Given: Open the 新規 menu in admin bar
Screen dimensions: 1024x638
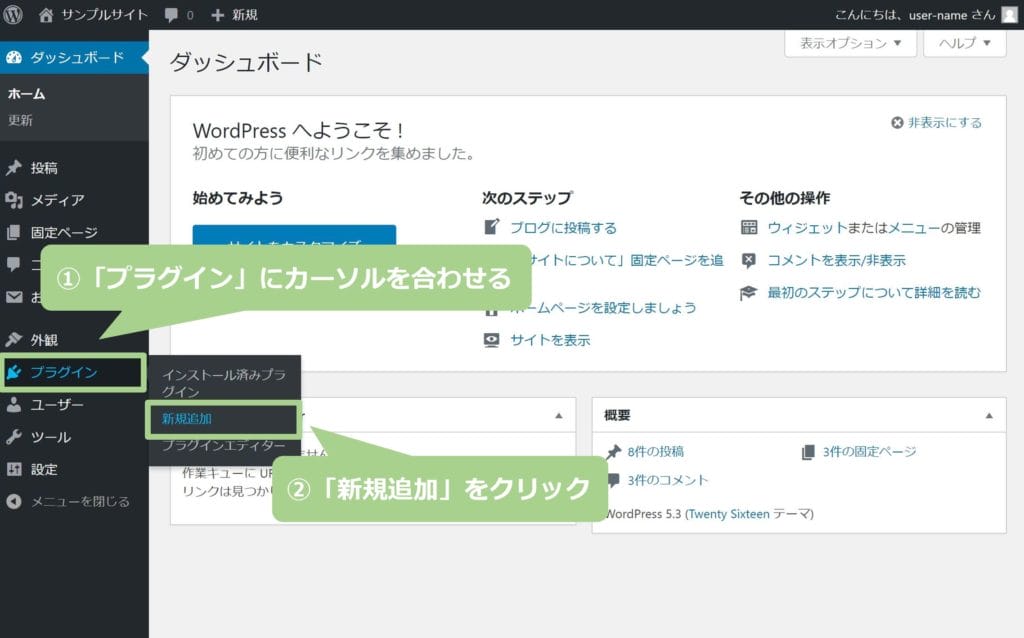Looking at the screenshot, I should coord(234,15).
